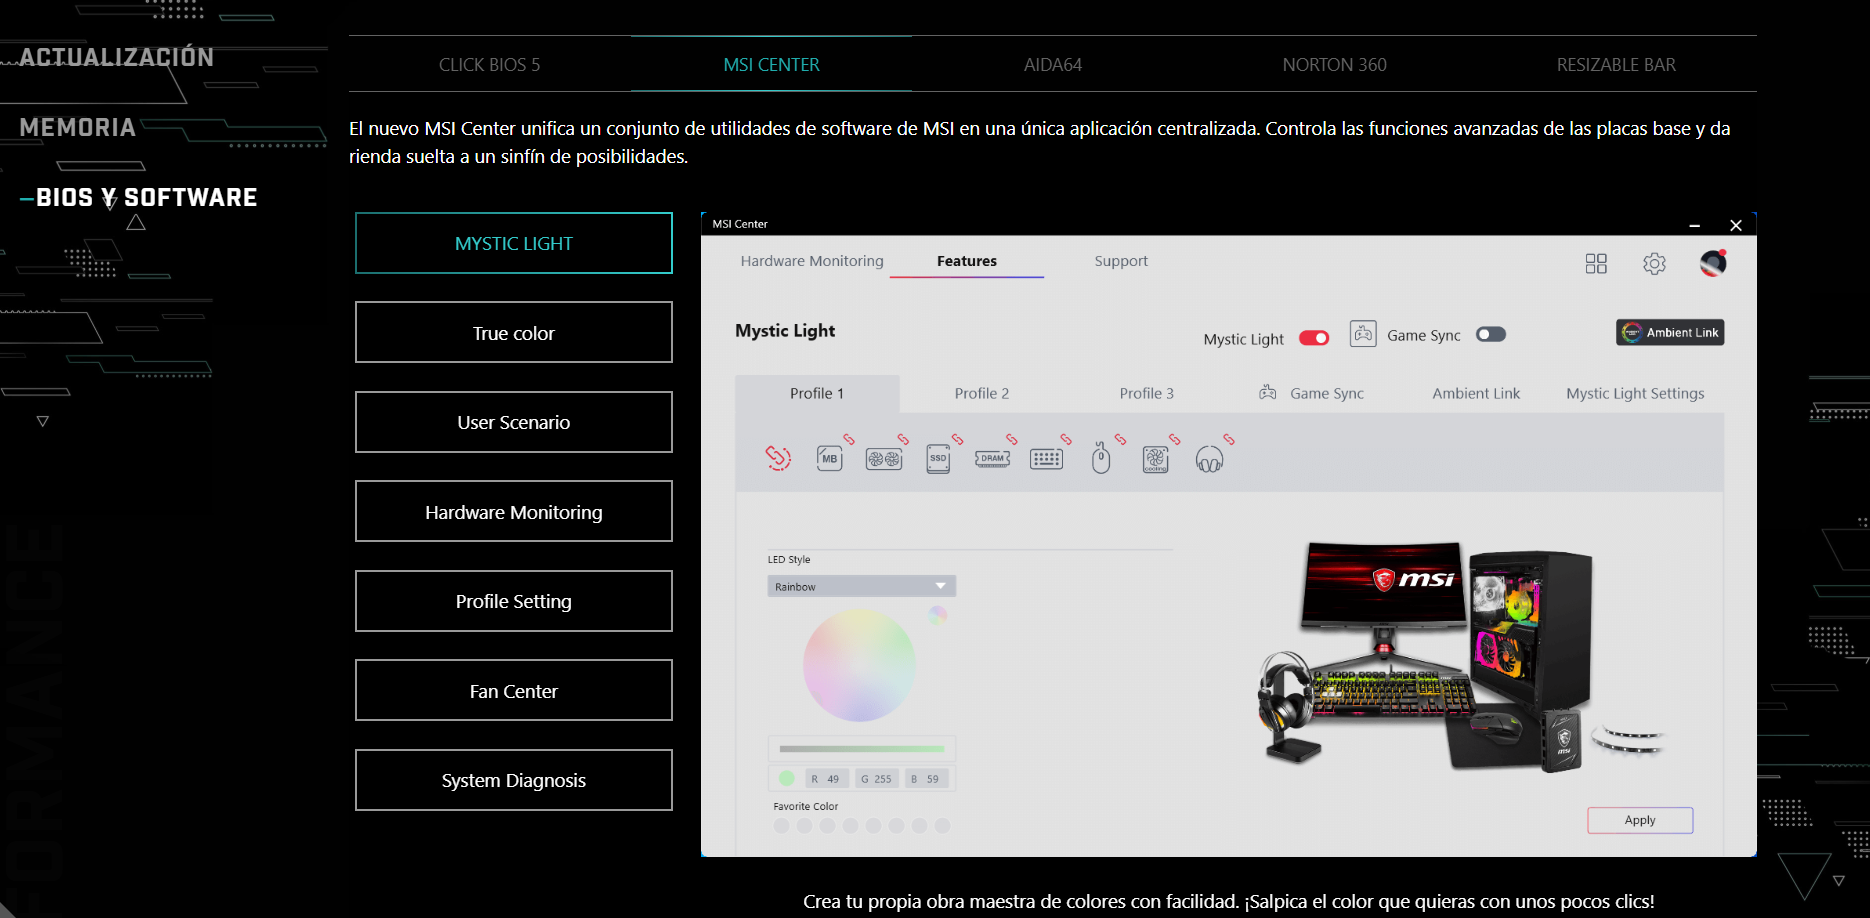Image resolution: width=1870 pixels, height=918 pixels.
Task: Open the BIOS Y SOFTWARE sidebar section
Action: click(146, 197)
